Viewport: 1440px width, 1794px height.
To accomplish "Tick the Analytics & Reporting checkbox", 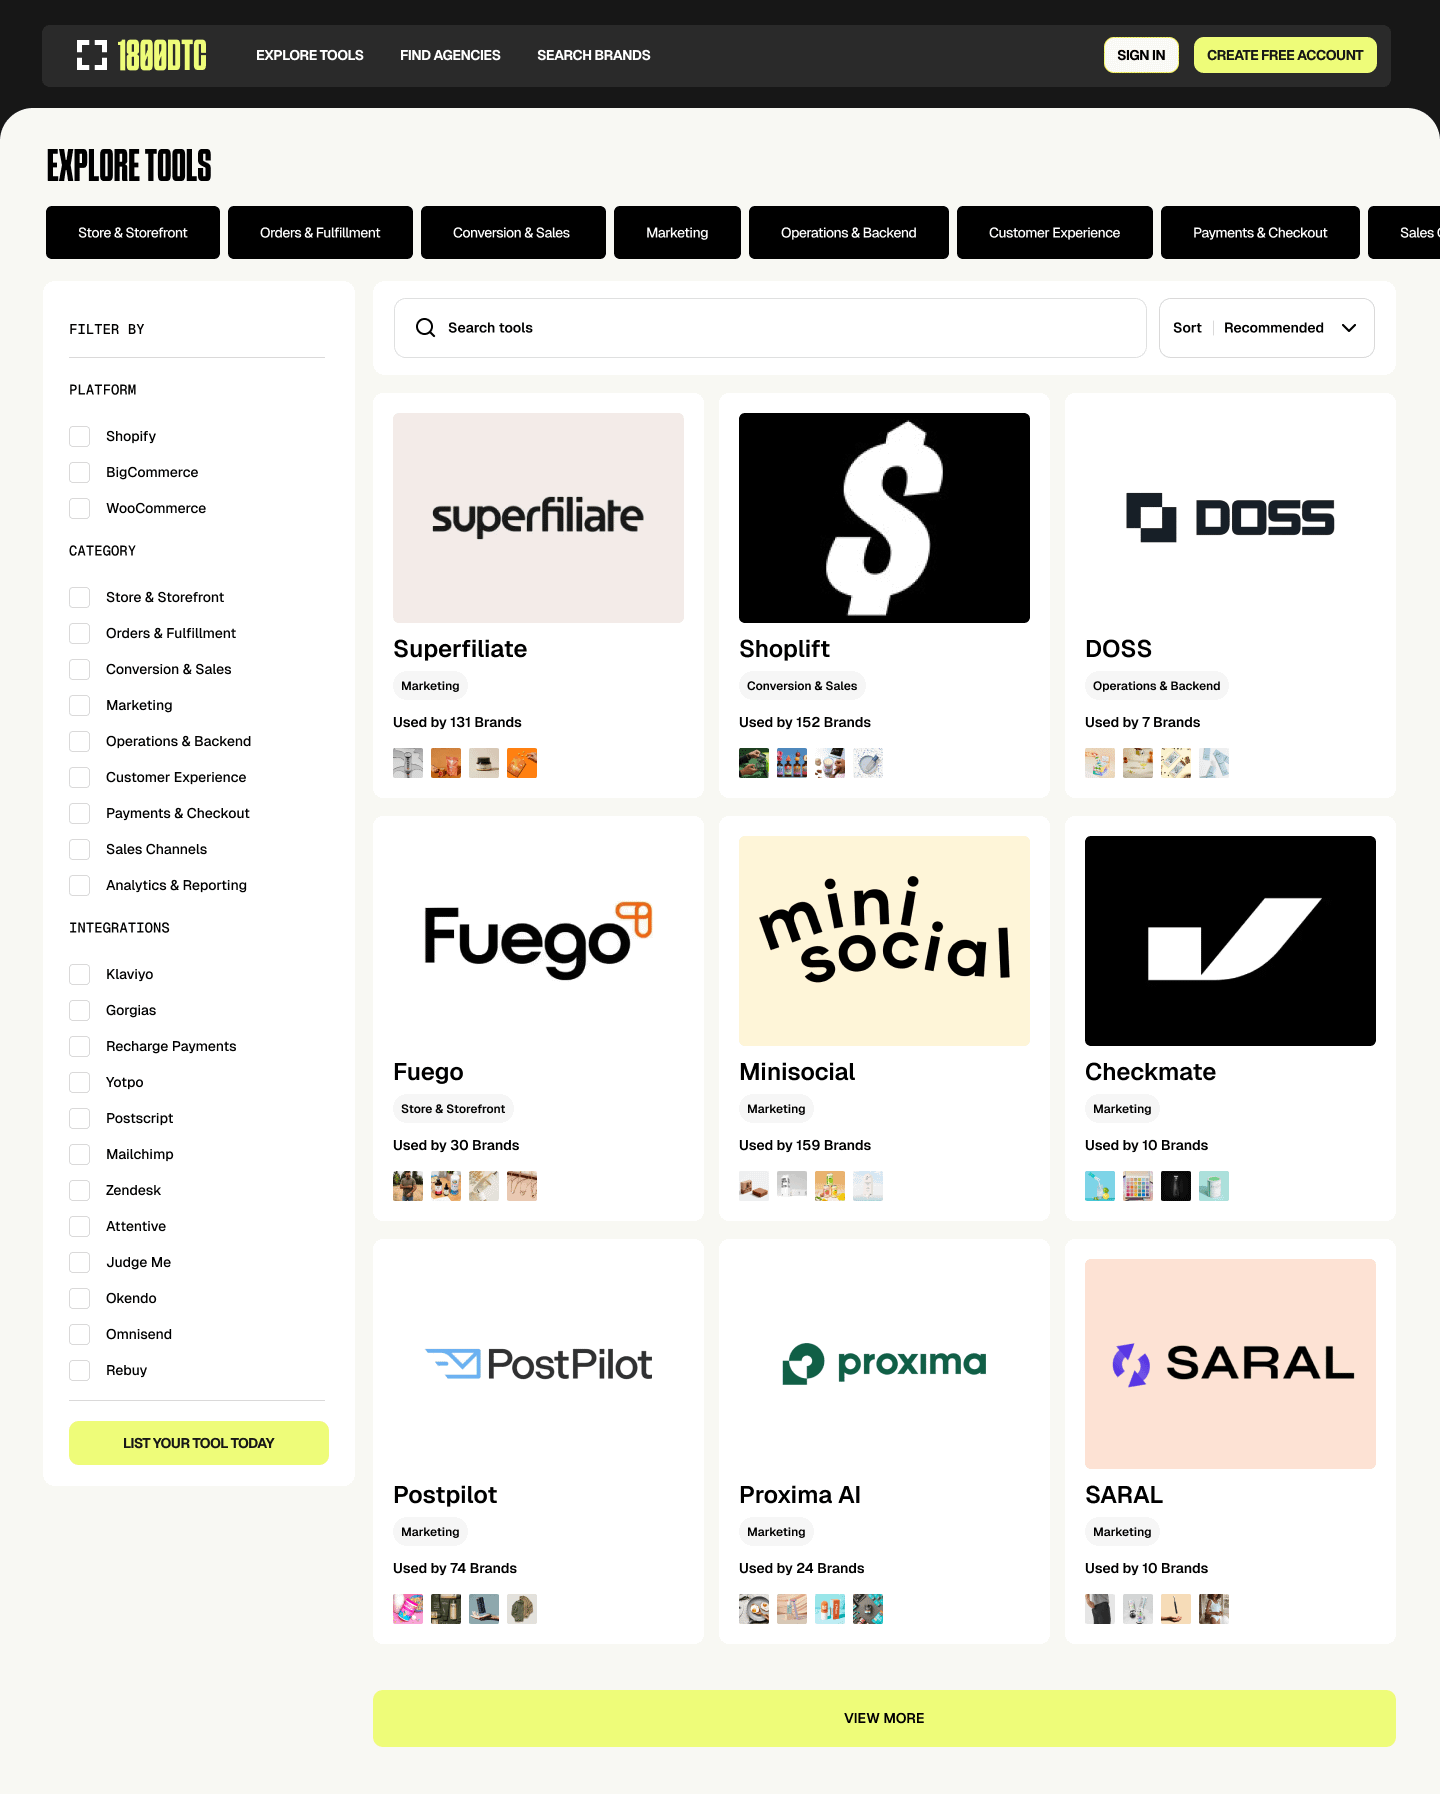I will tap(80, 885).
